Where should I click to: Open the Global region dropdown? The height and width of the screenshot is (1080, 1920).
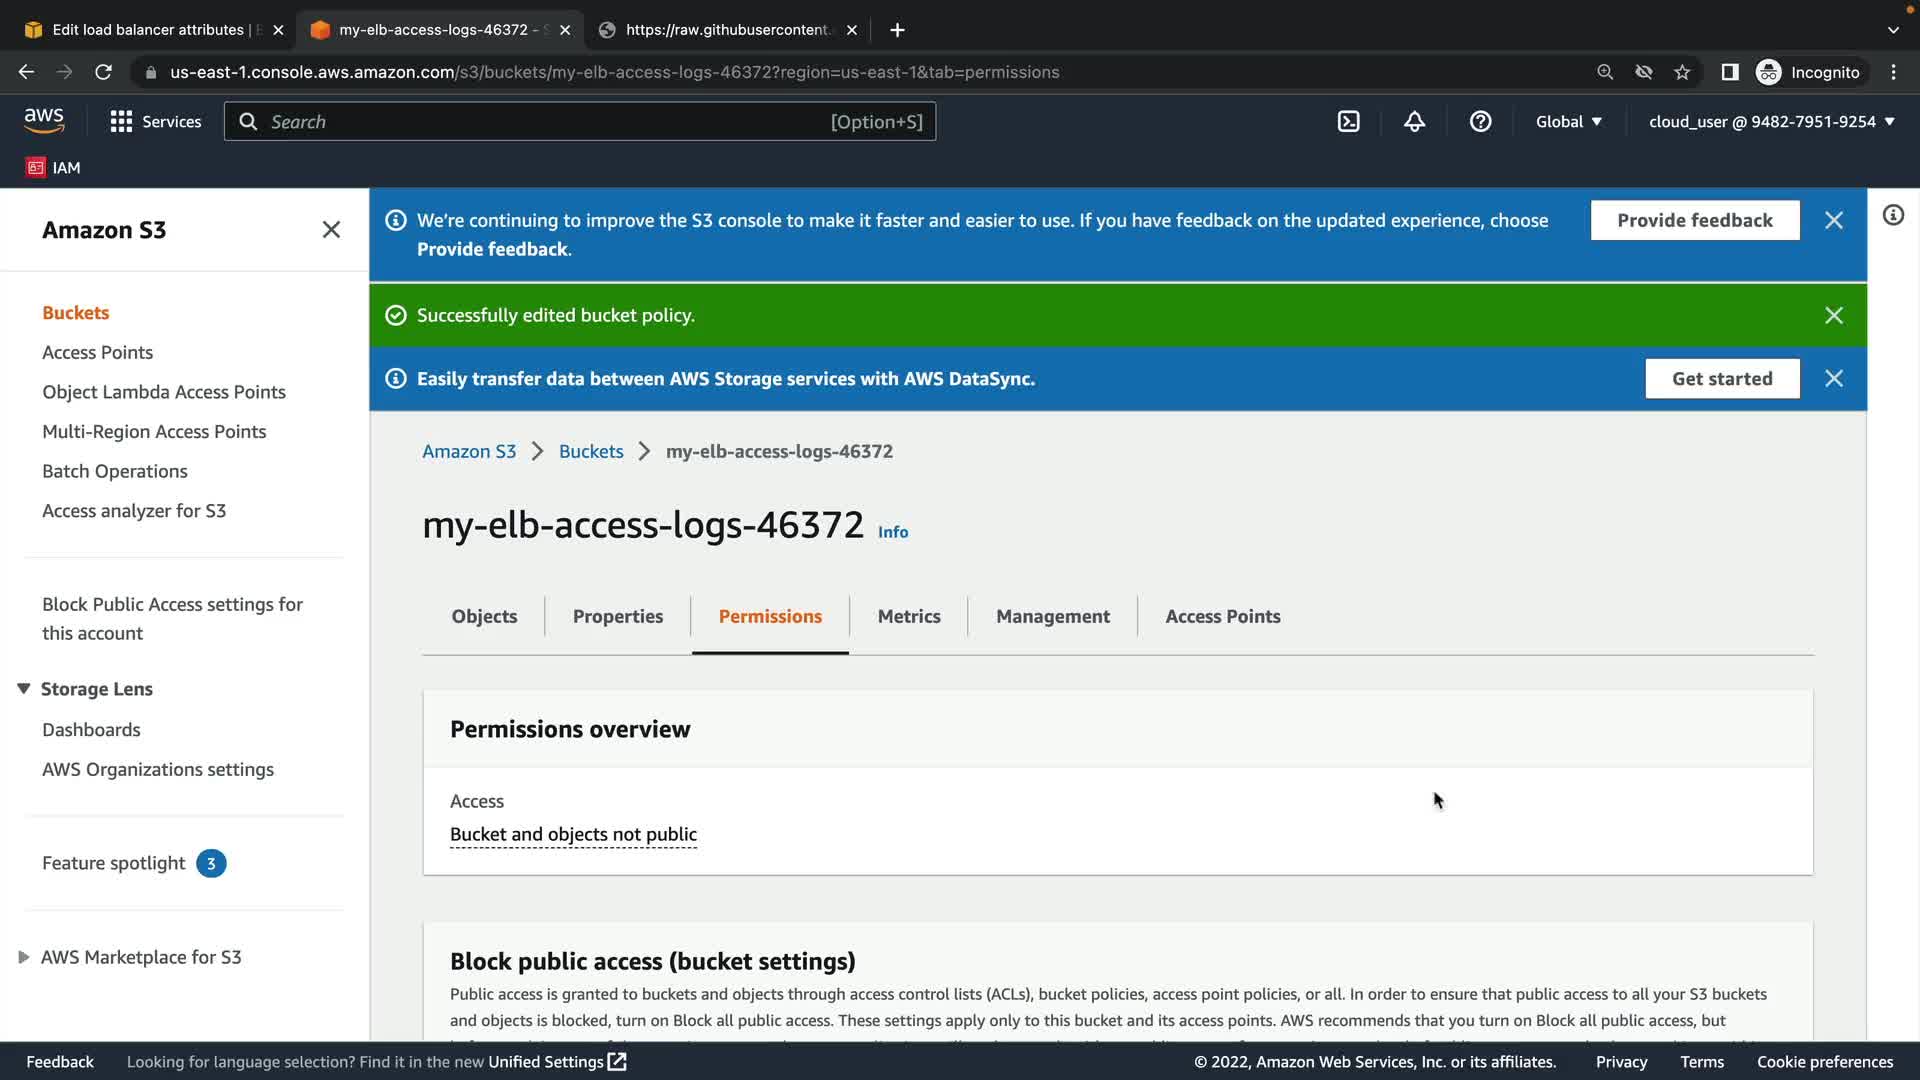tap(1568, 122)
